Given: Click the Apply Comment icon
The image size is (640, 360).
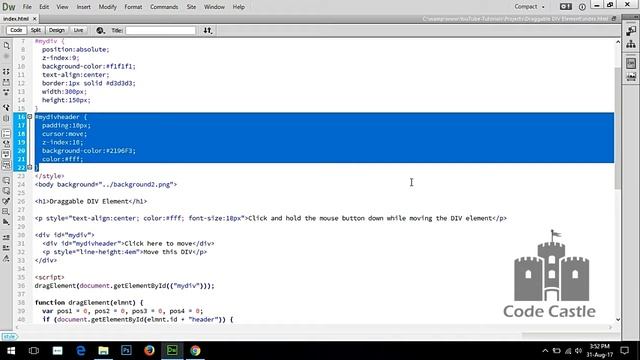Looking at the screenshot, I should [x=6, y=180].
